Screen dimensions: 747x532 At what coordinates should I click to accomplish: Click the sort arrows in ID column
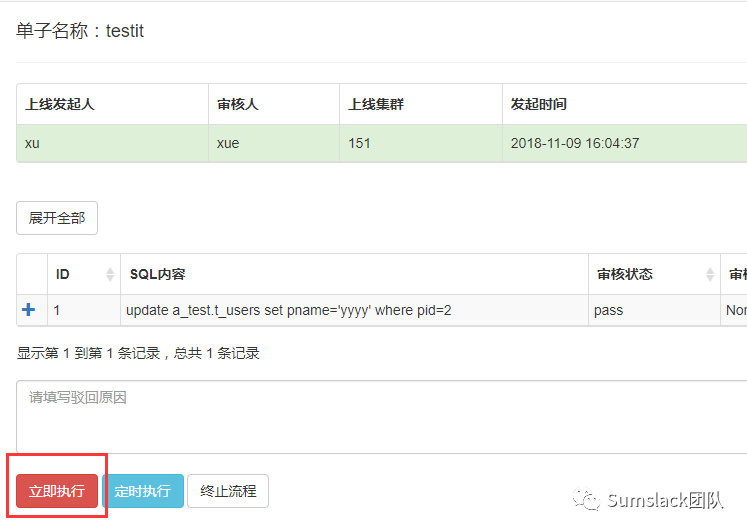click(110, 275)
